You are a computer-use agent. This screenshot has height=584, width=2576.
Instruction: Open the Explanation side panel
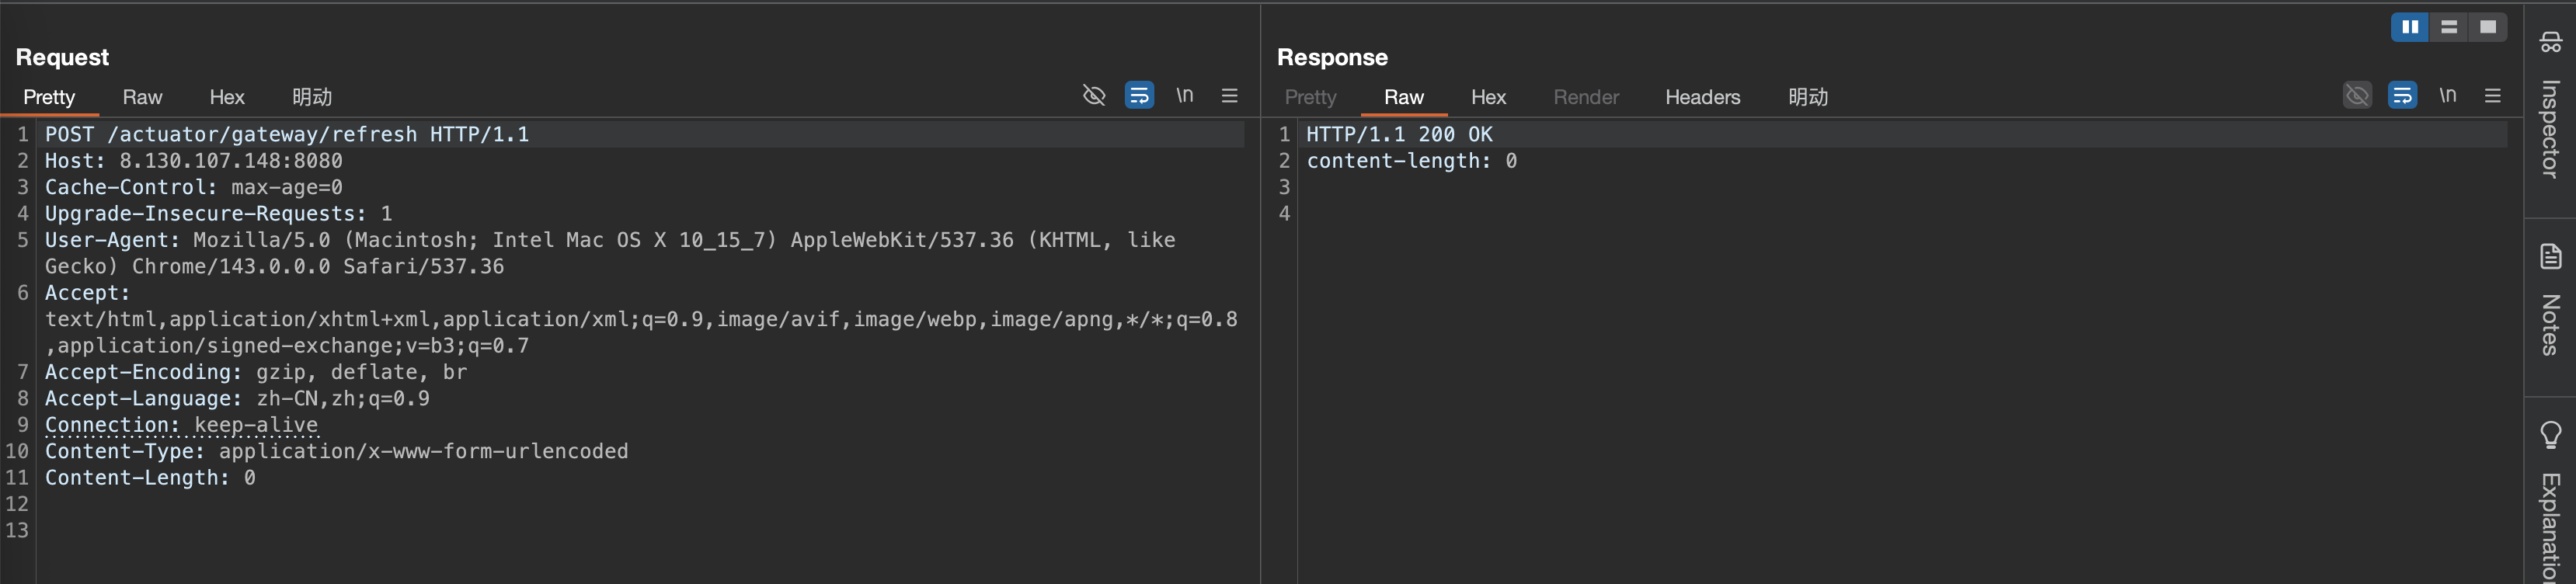(x=2550, y=500)
